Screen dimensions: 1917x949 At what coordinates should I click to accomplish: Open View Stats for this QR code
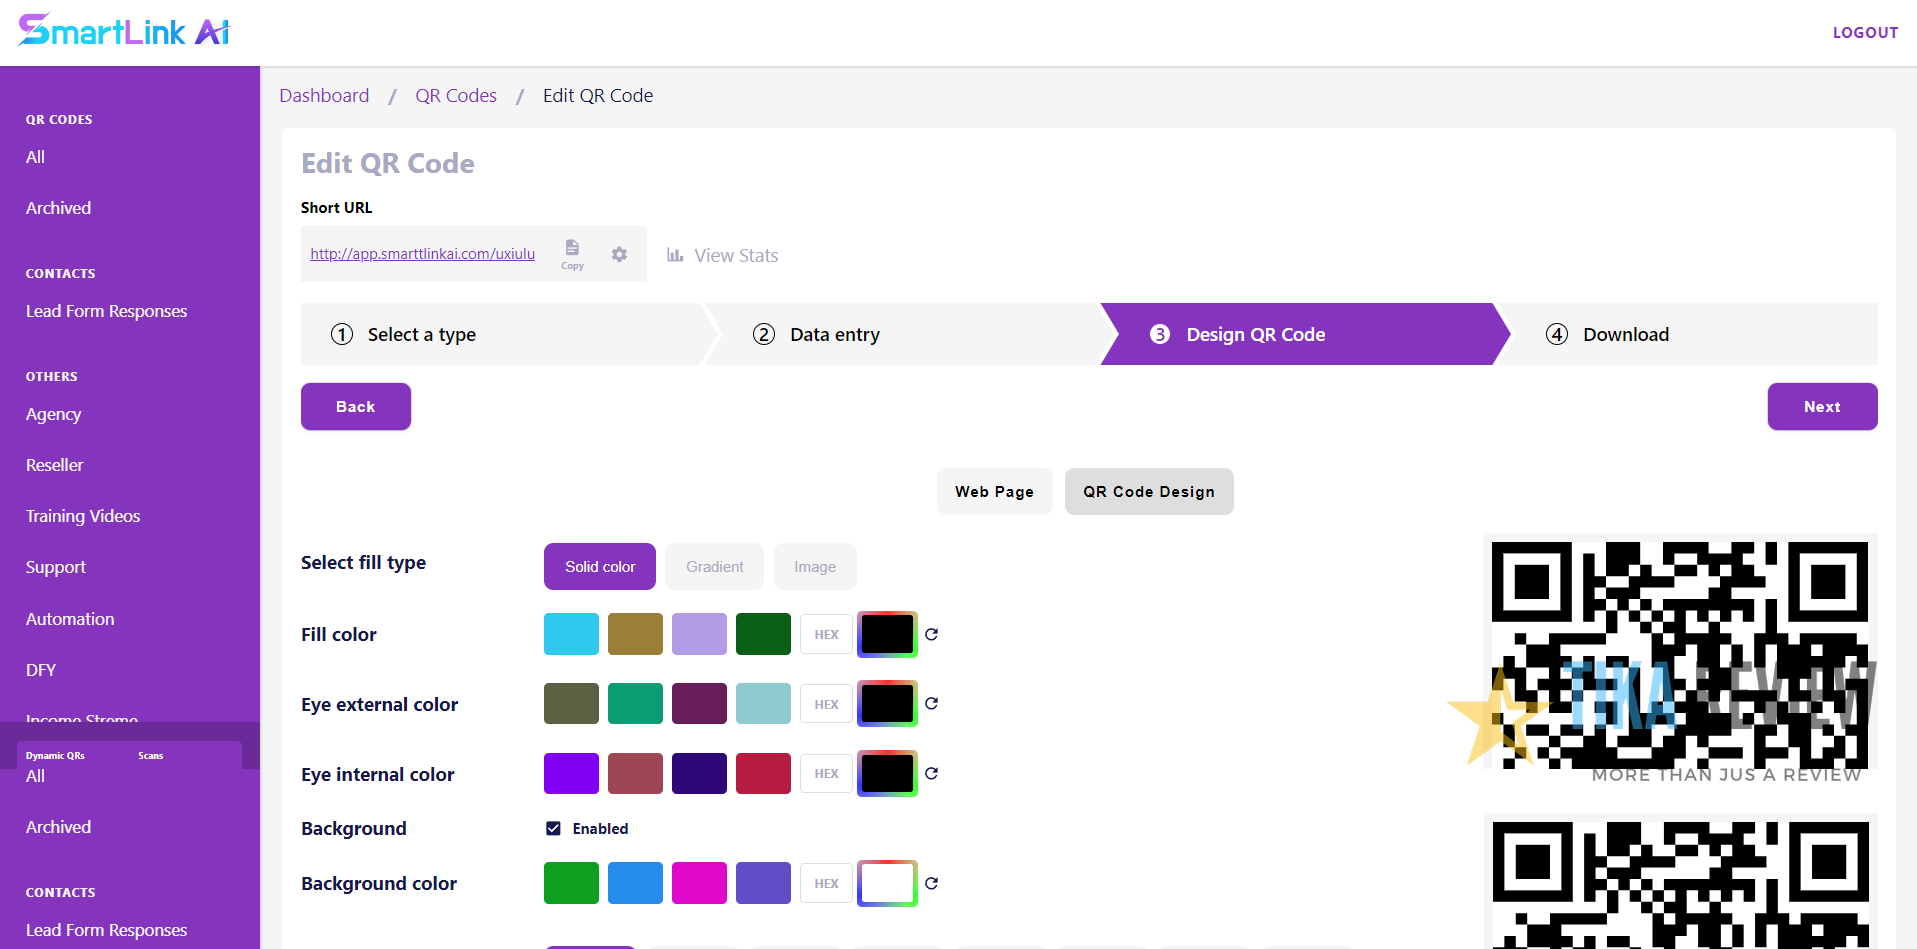click(x=722, y=255)
